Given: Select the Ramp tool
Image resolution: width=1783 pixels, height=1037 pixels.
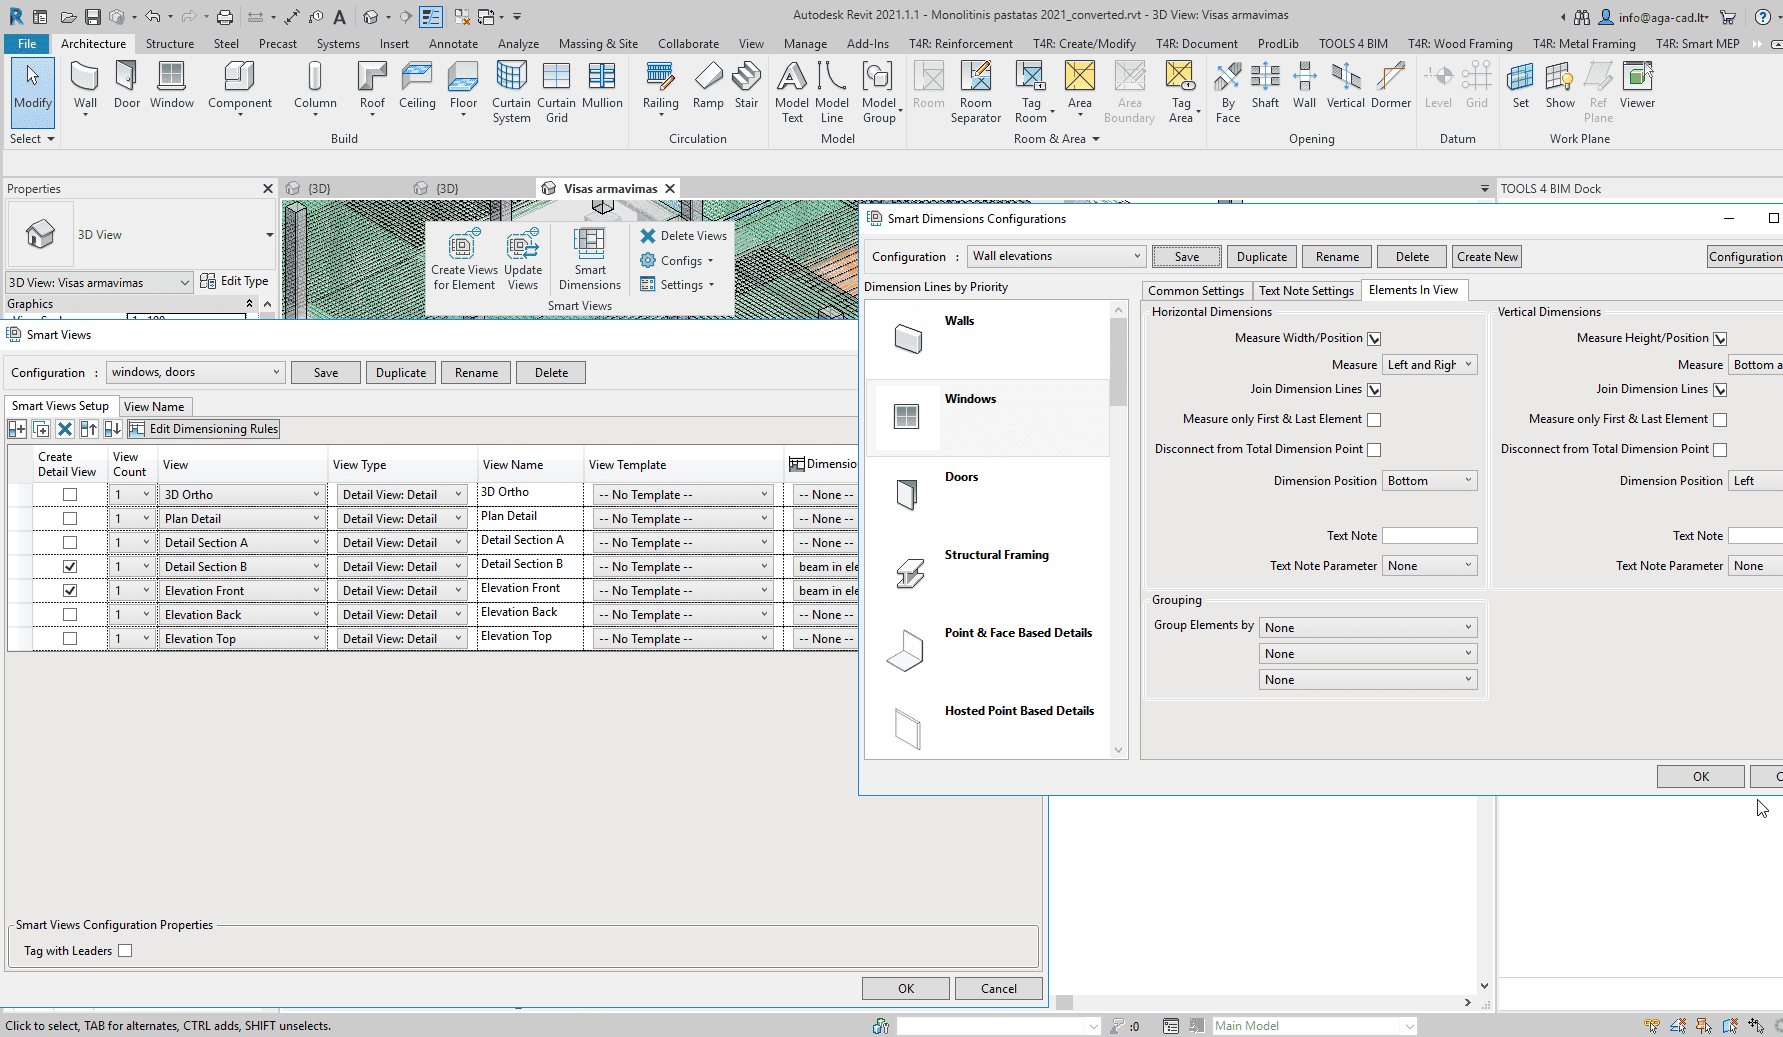Looking at the screenshot, I should click(708, 85).
